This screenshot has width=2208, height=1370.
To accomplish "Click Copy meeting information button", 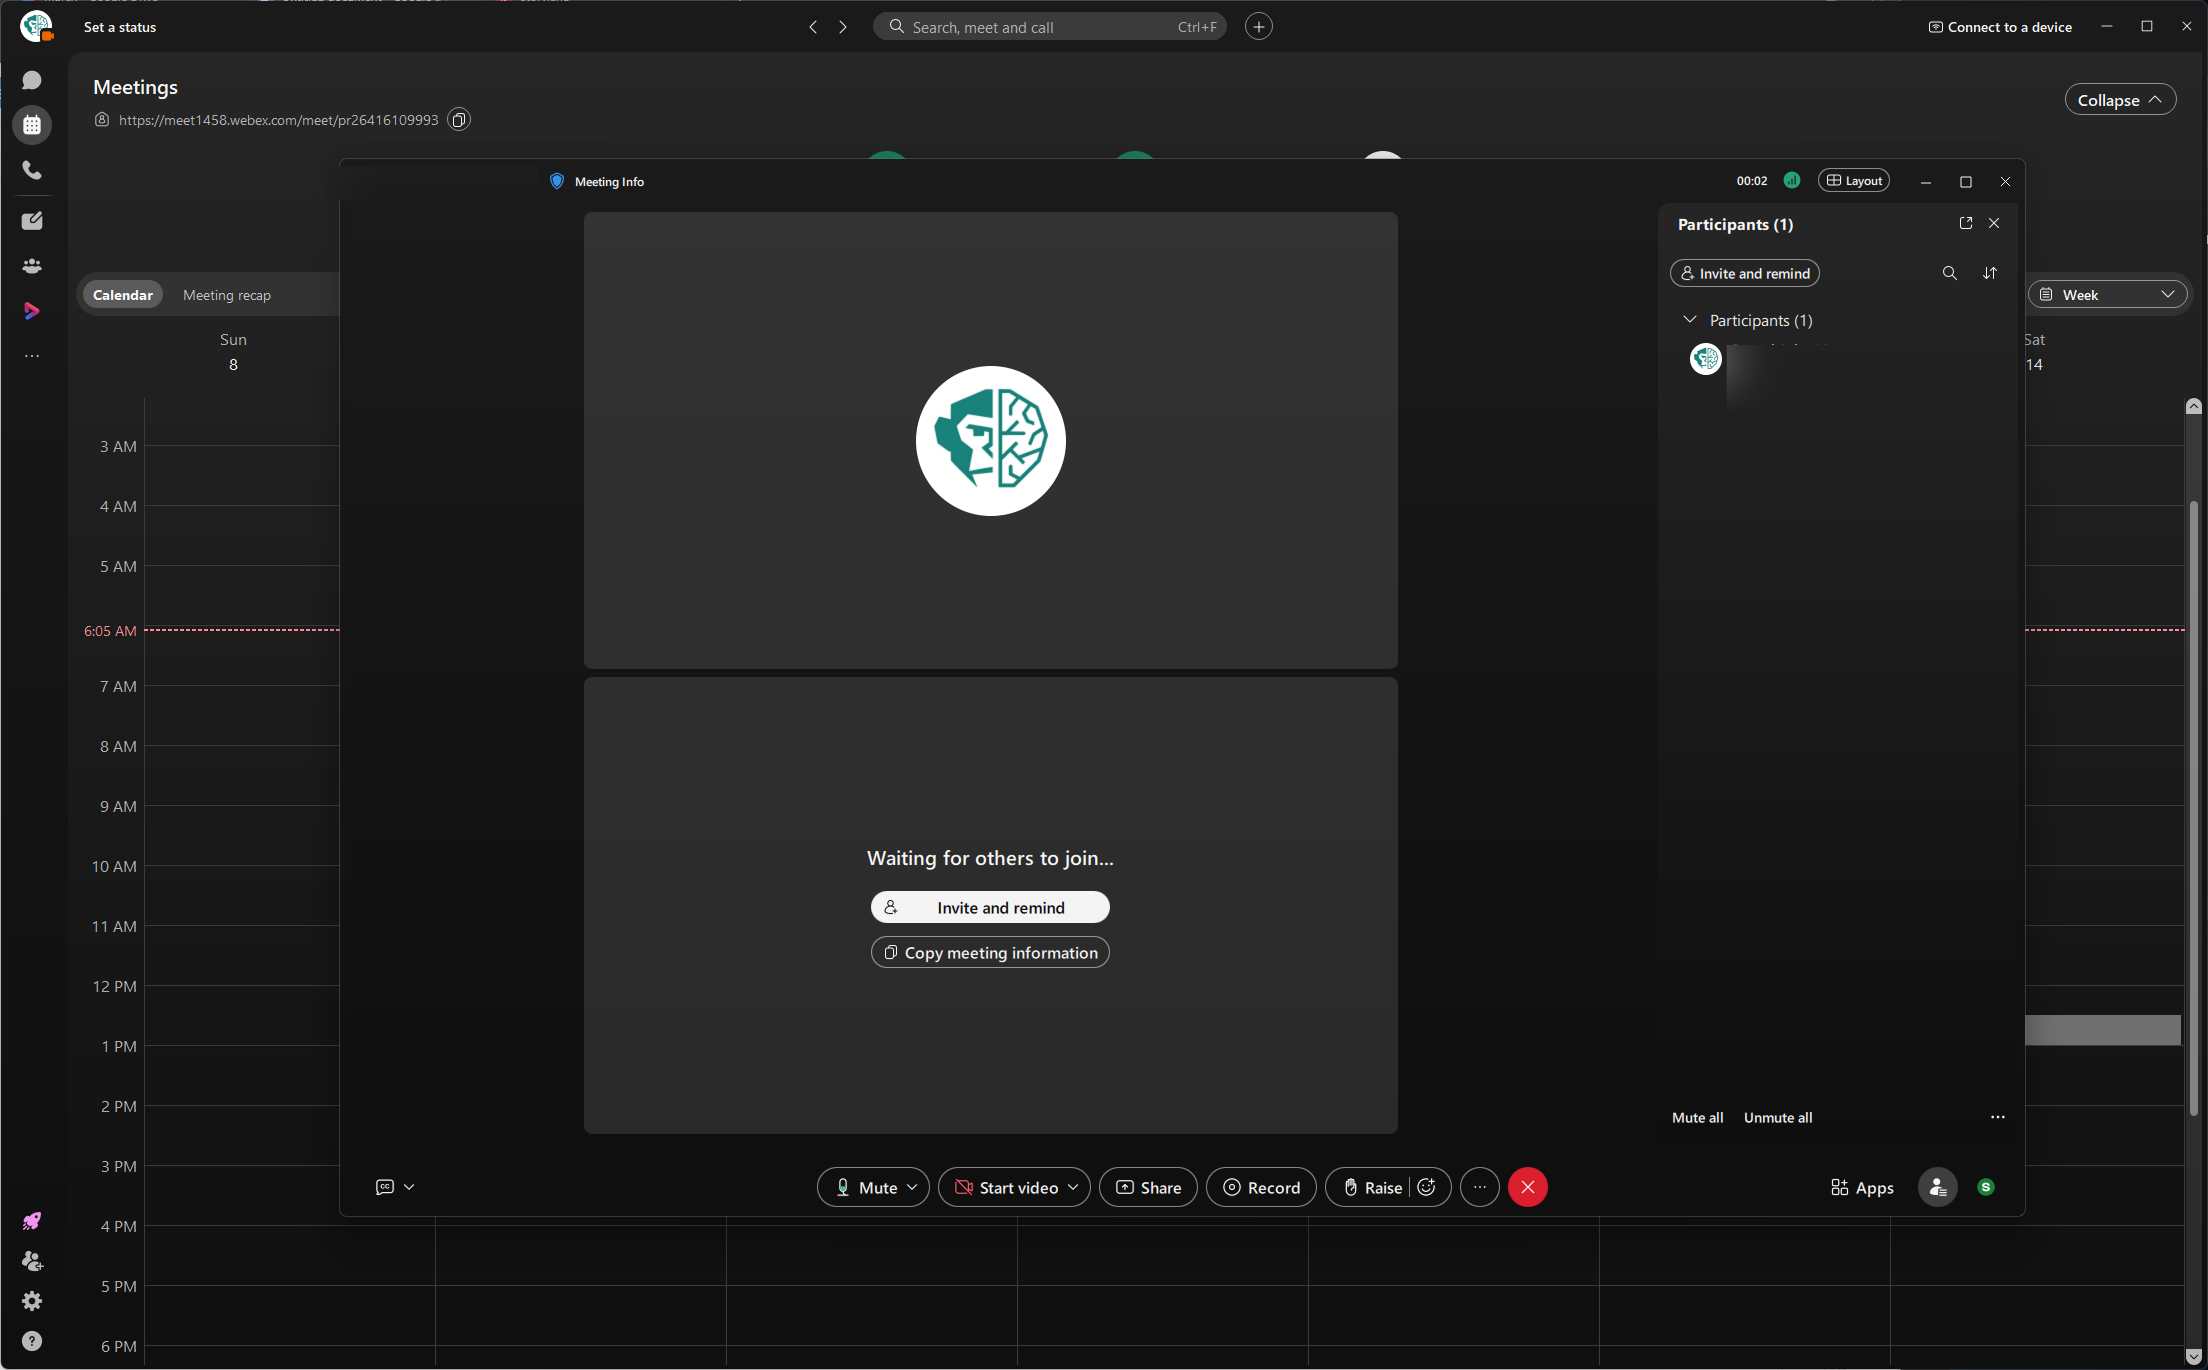I will pyautogui.click(x=990, y=953).
